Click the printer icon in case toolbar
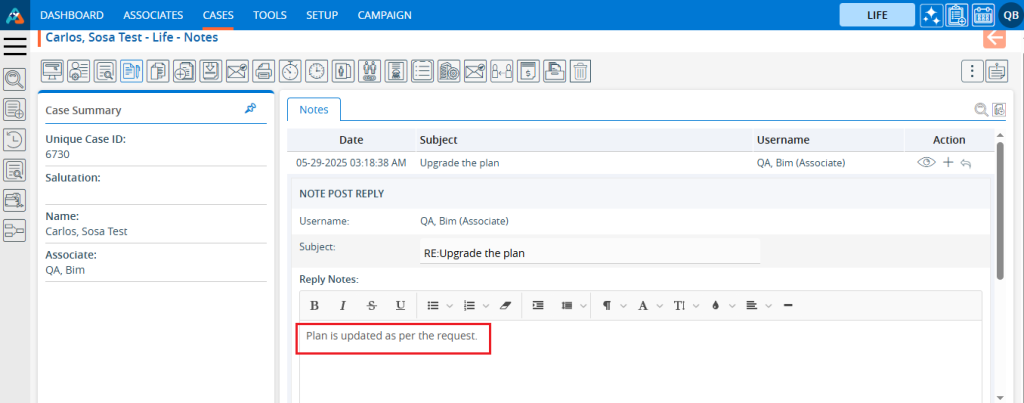 (x=264, y=71)
